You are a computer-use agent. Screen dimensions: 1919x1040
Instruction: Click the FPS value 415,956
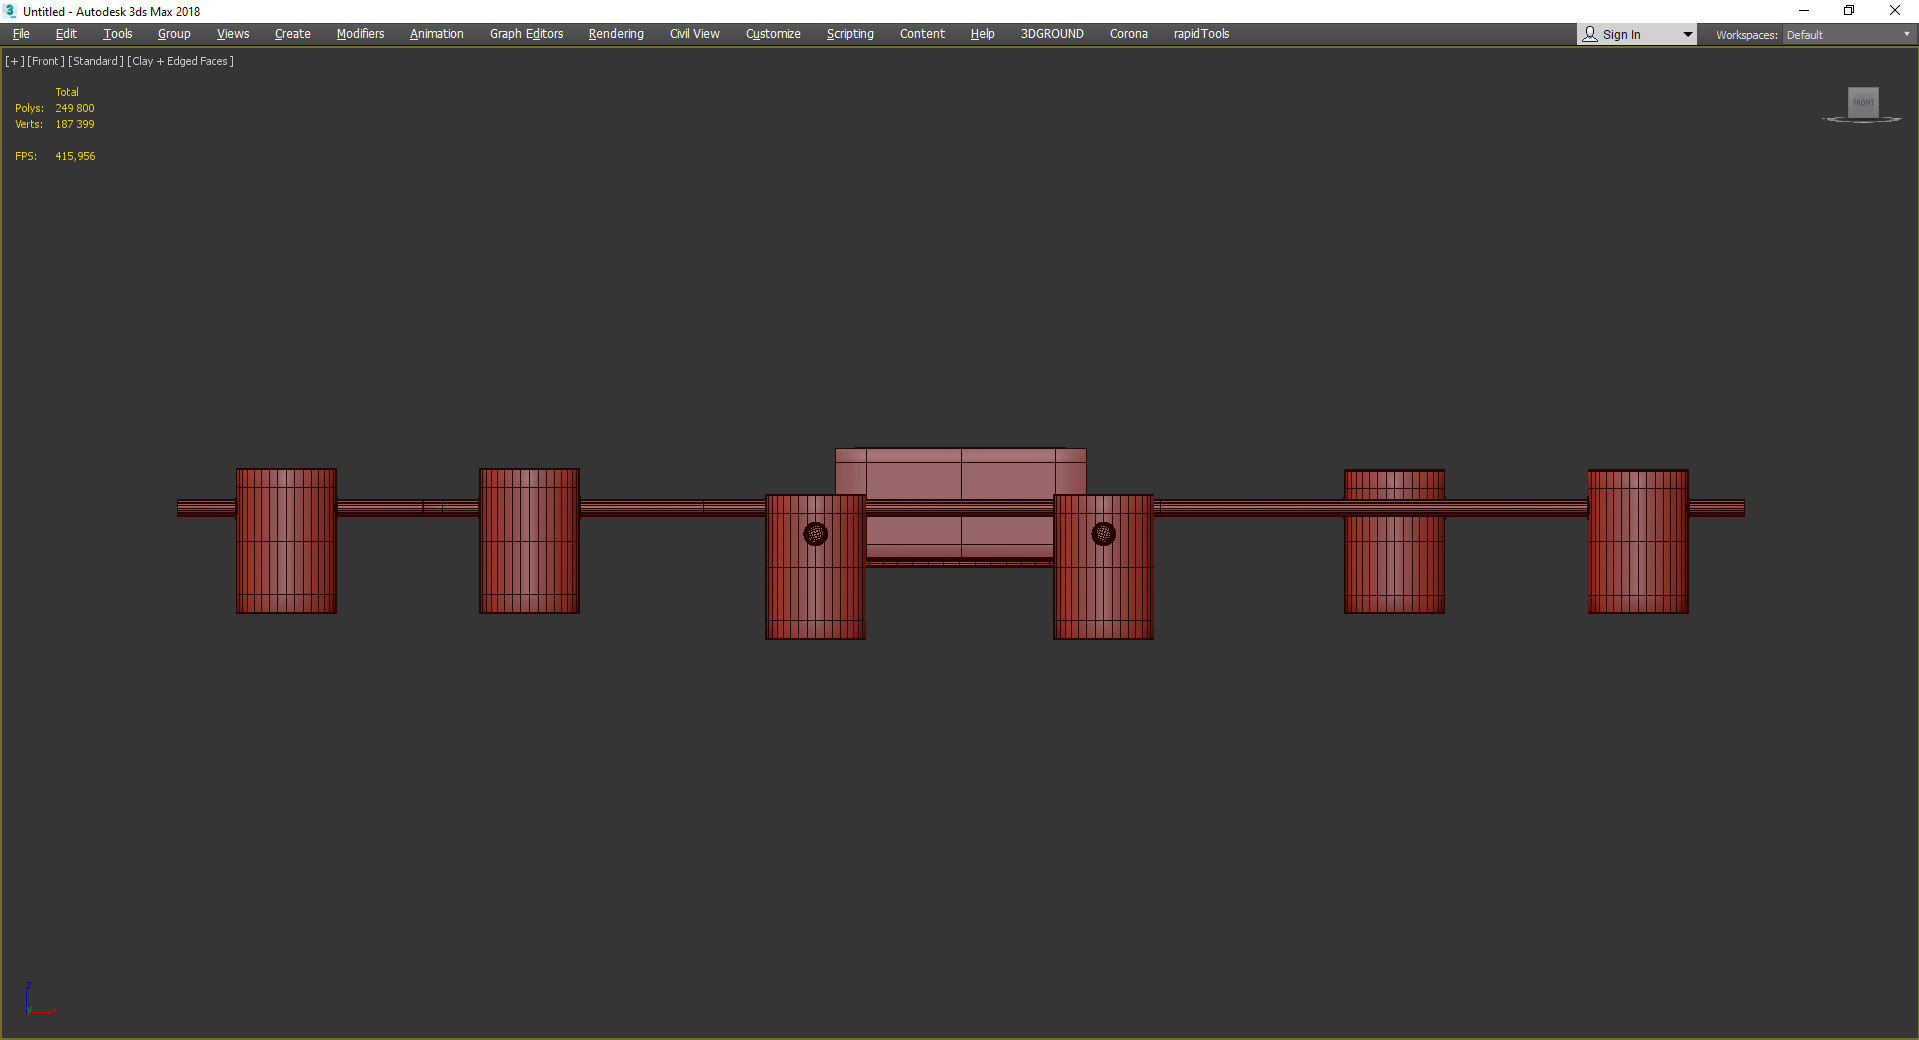pos(75,156)
